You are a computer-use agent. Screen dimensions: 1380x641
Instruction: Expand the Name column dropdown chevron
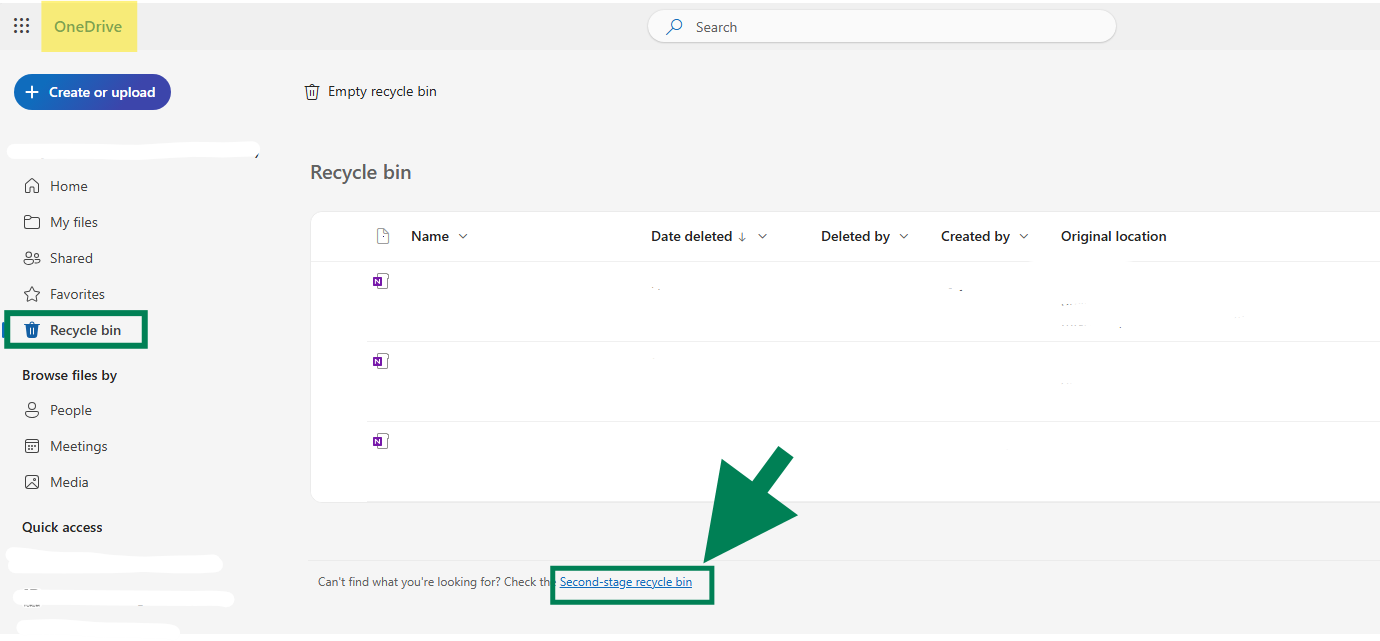tap(463, 237)
